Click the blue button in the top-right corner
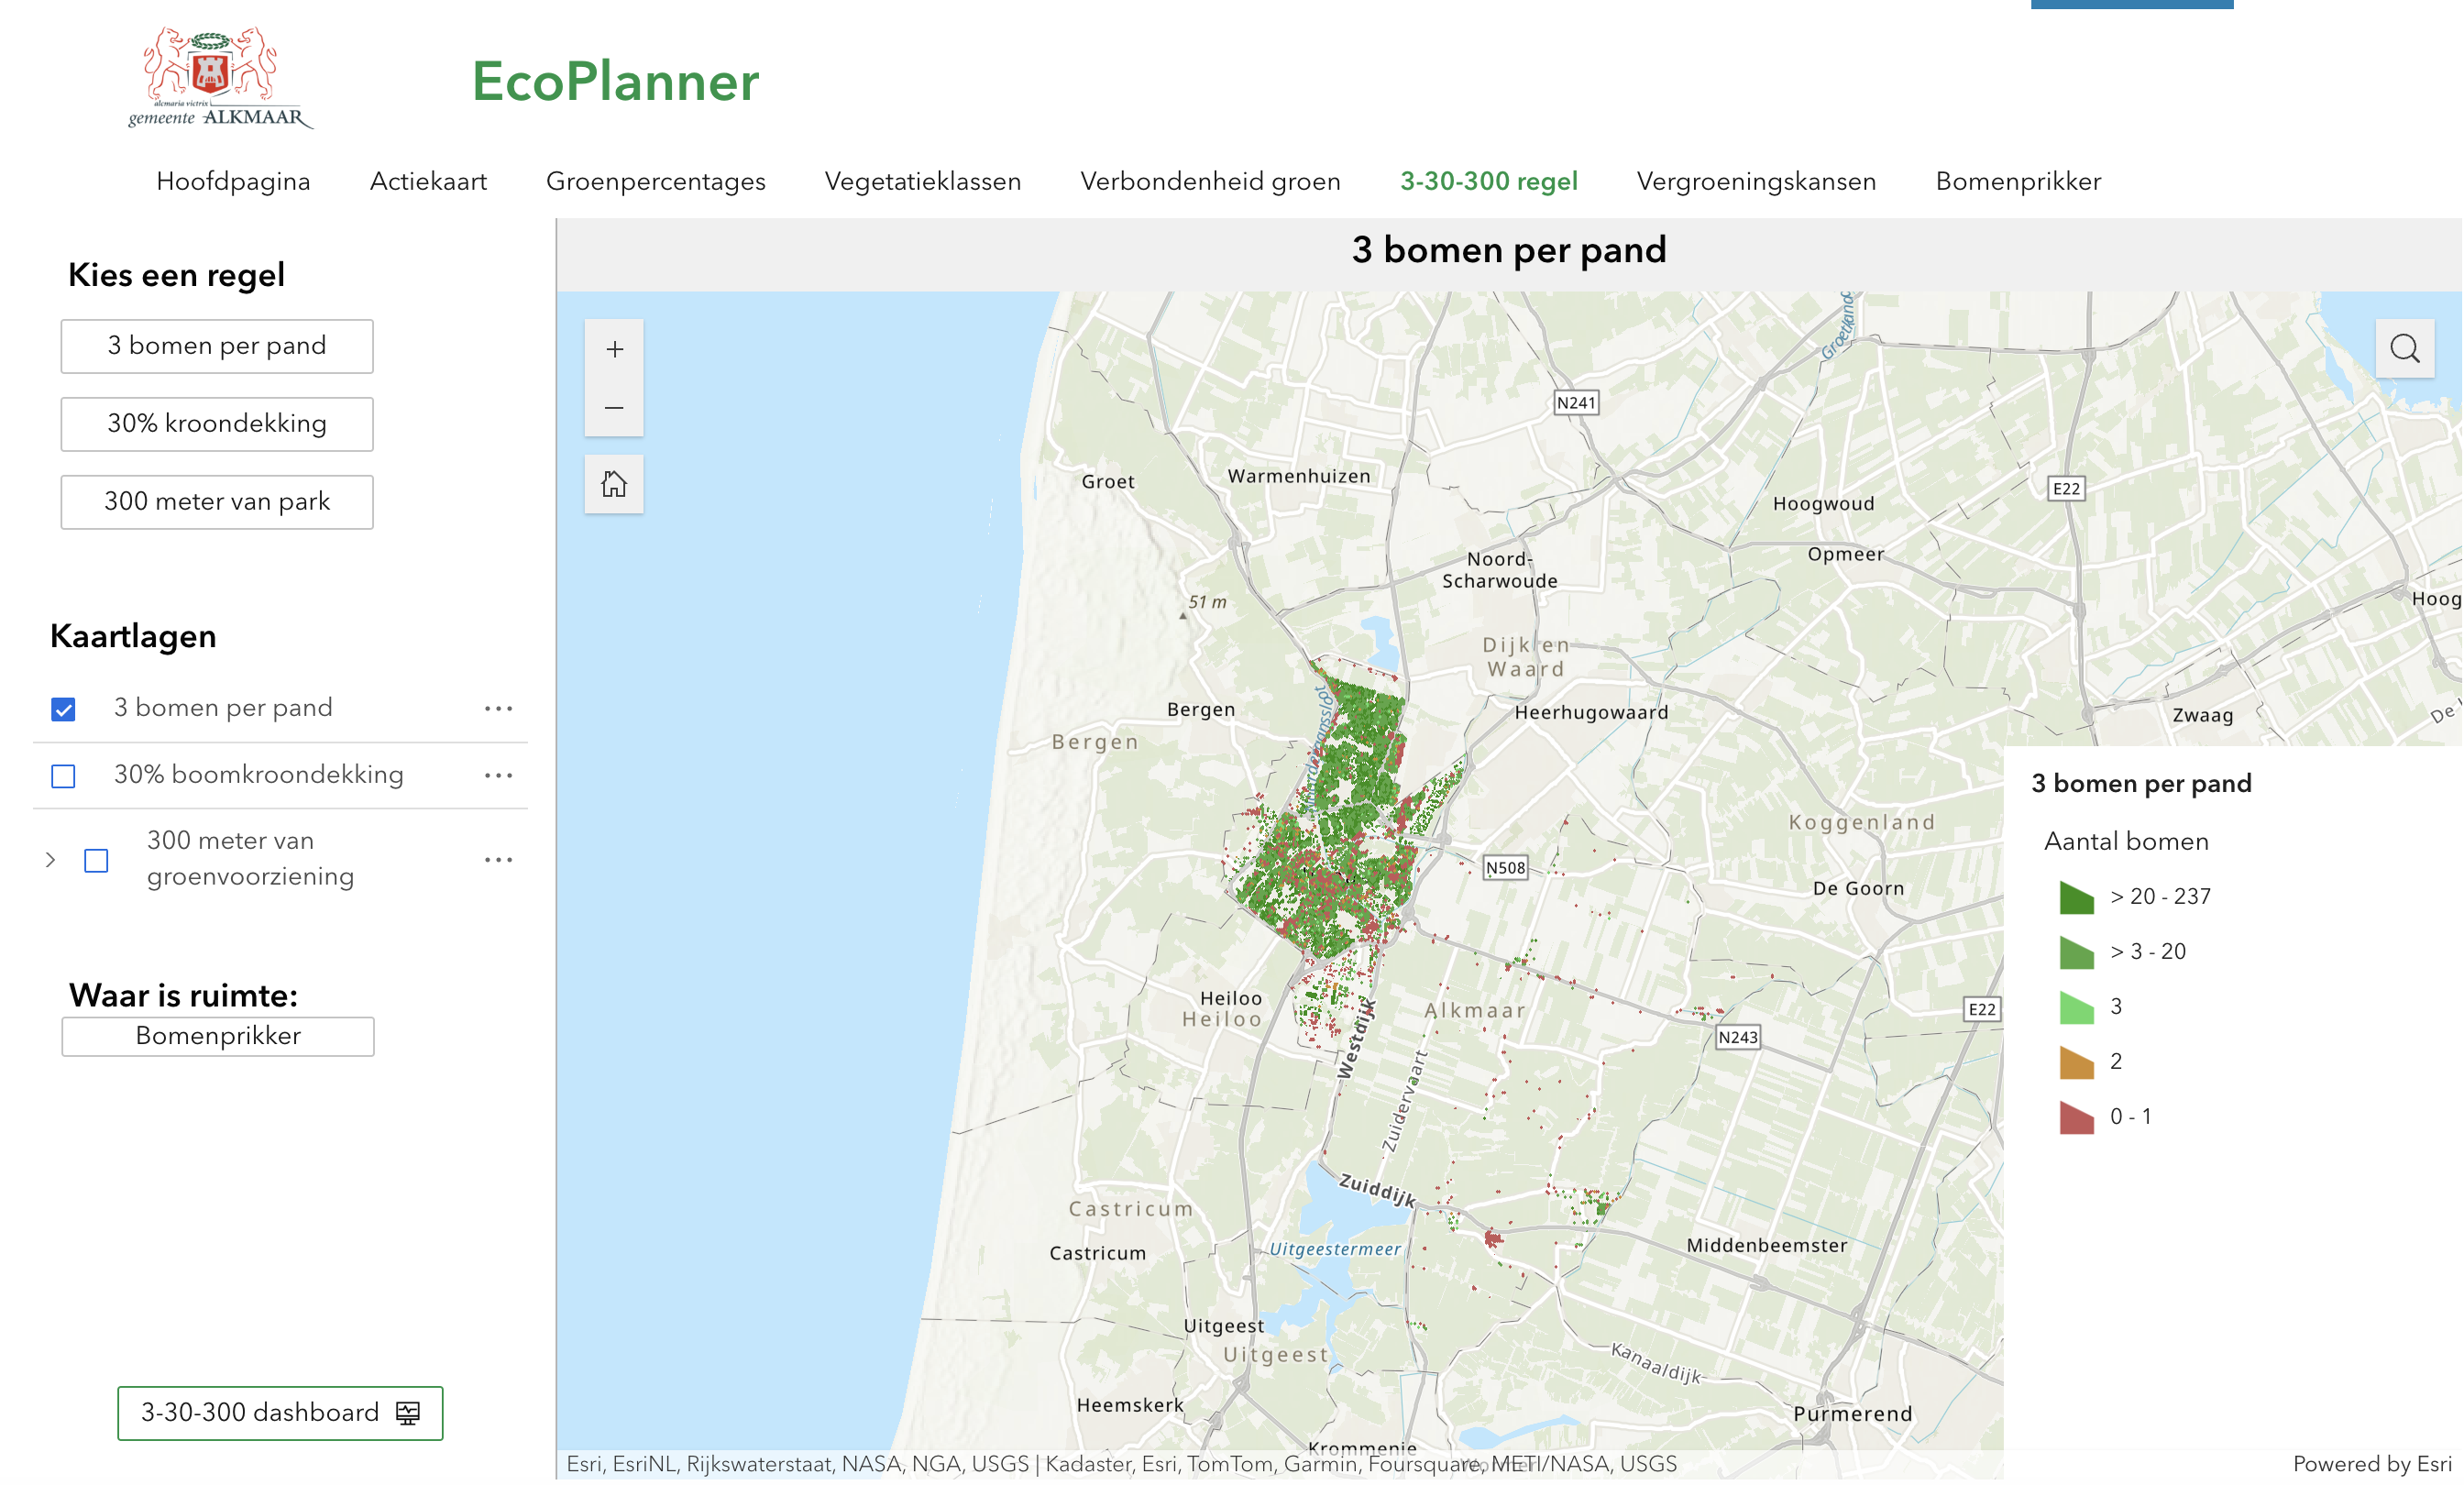 point(2132,4)
